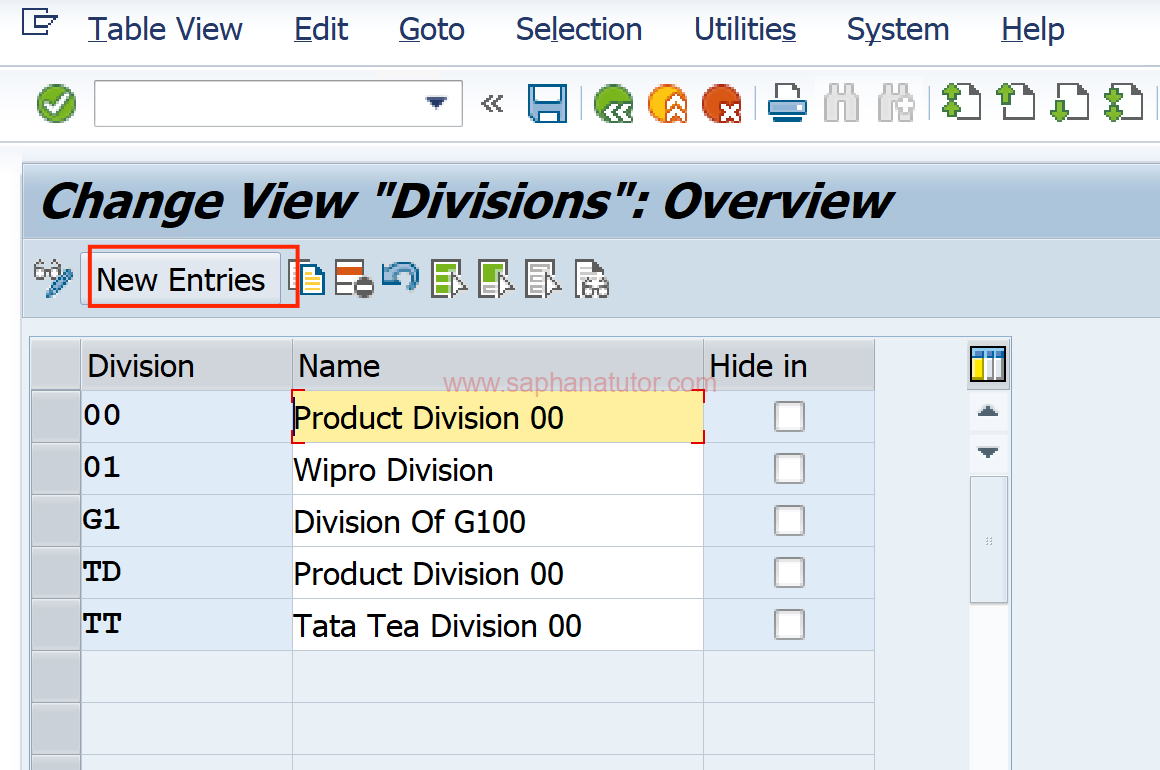Go to Last Page icon
This screenshot has width=1160, height=770.
click(1124, 102)
